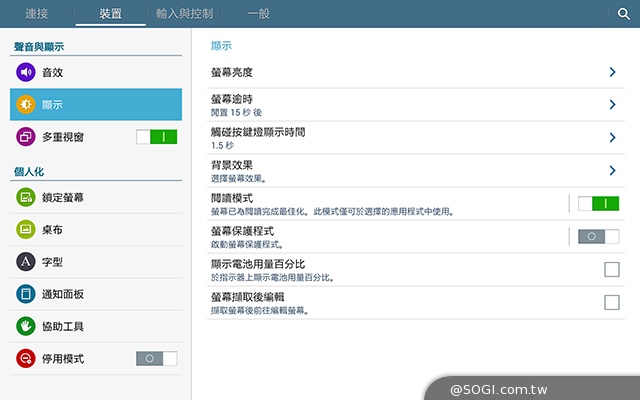This screenshot has width=640, height=400.
Task: Open the 音效 settings entry
Action: [96, 72]
